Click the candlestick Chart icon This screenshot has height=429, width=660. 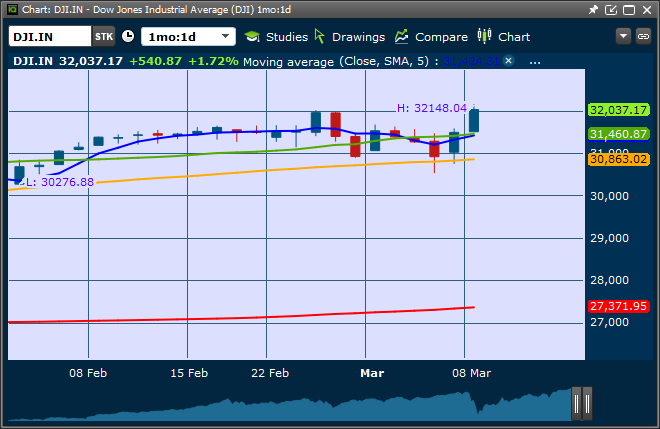(x=484, y=36)
